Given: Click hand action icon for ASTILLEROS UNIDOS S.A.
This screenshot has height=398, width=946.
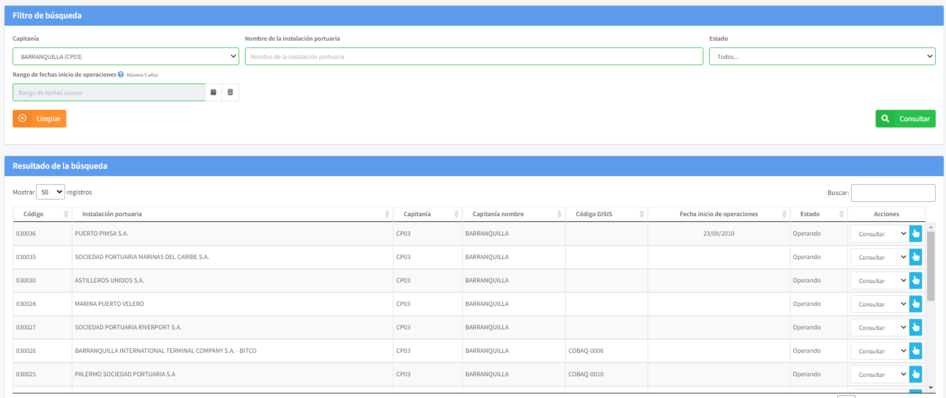Looking at the screenshot, I should click(916, 280).
